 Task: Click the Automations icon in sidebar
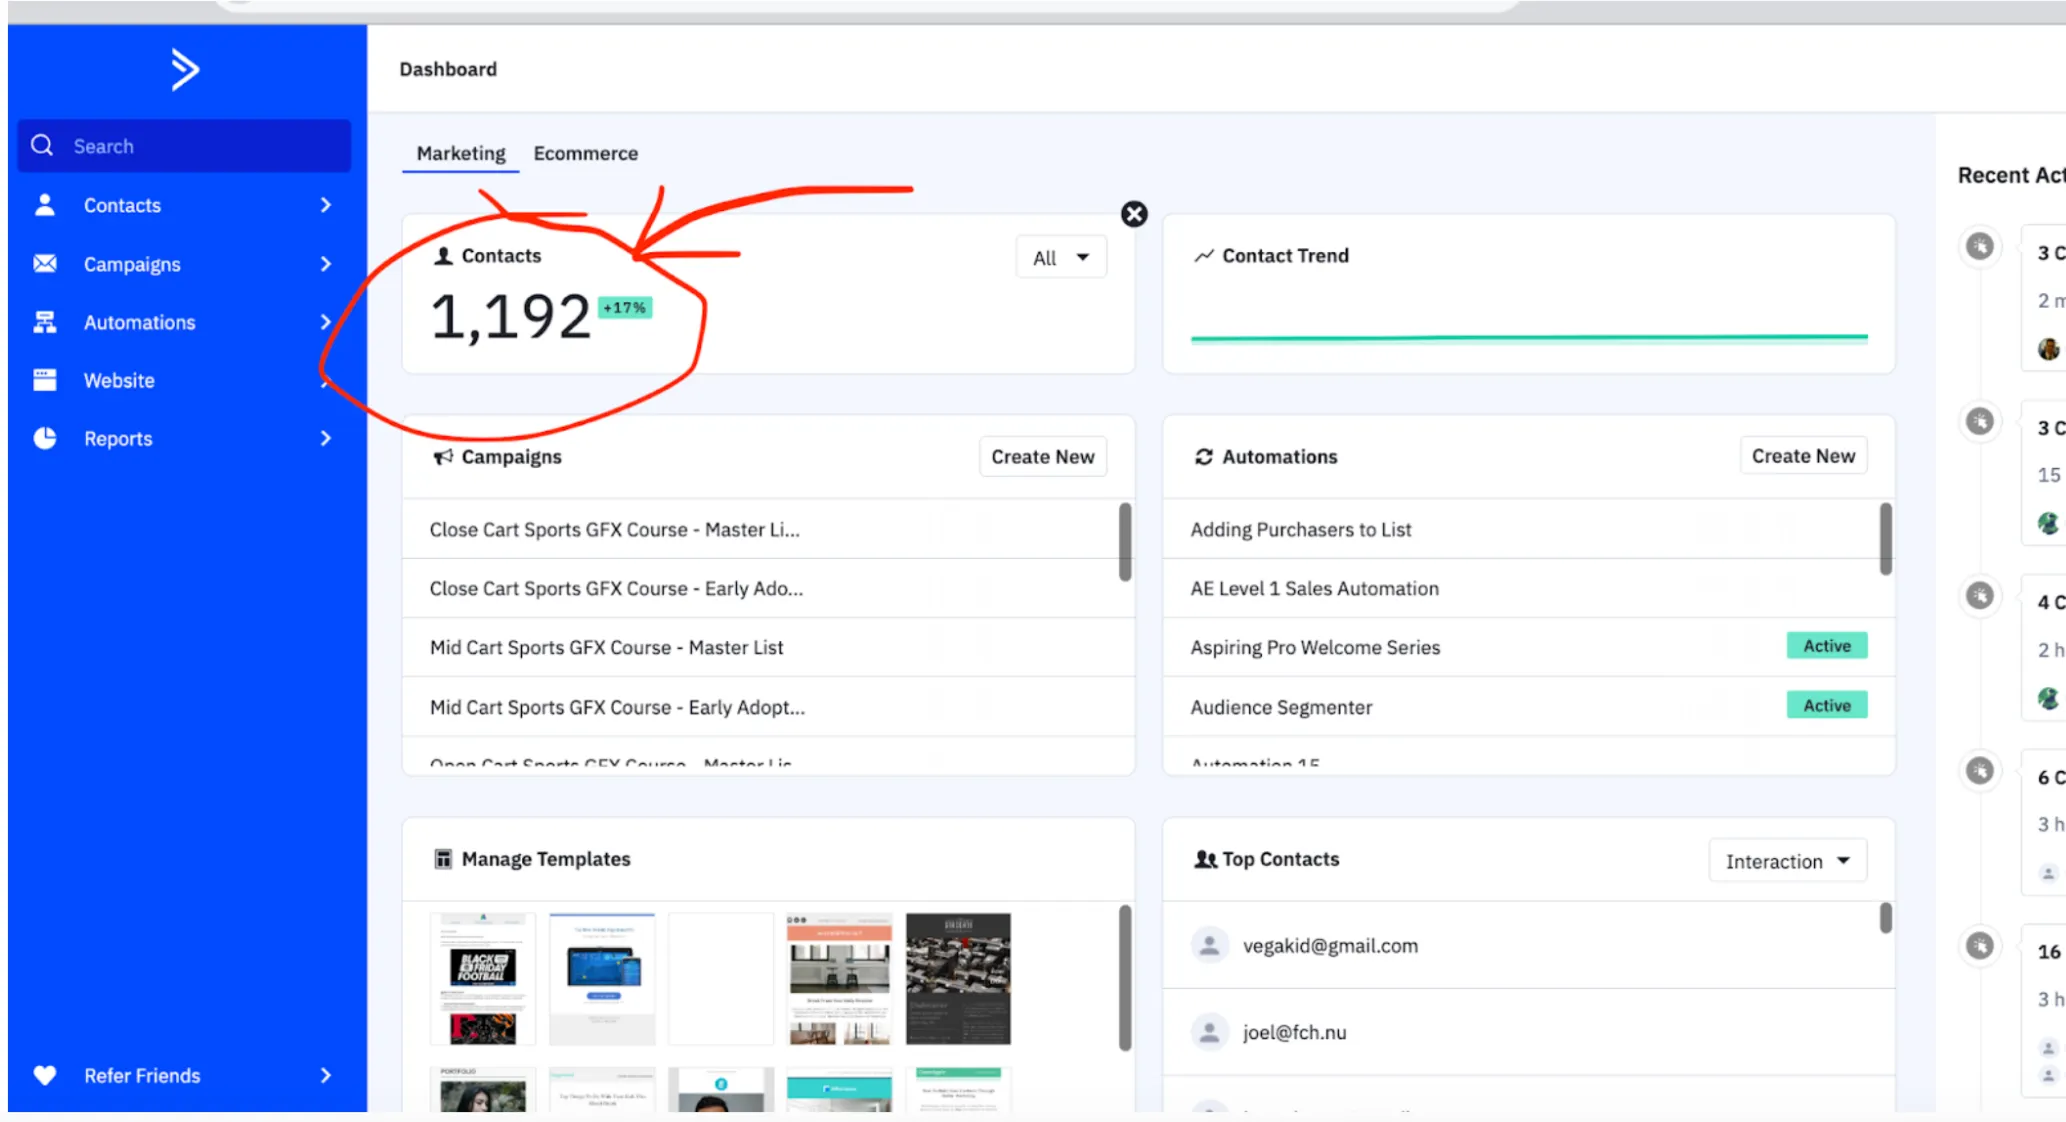(x=45, y=322)
